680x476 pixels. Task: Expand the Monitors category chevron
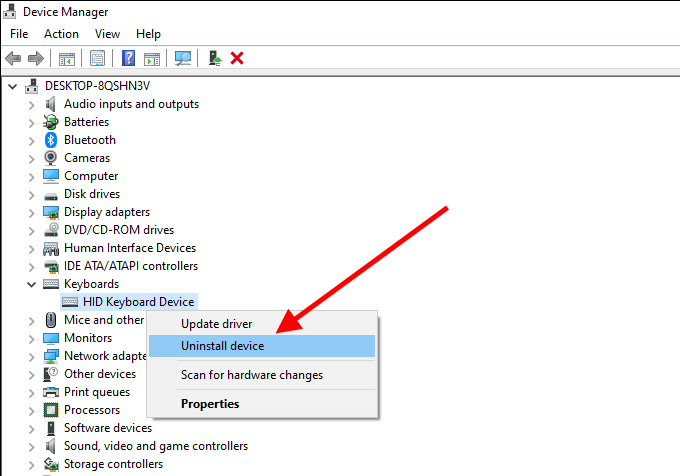point(31,338)
